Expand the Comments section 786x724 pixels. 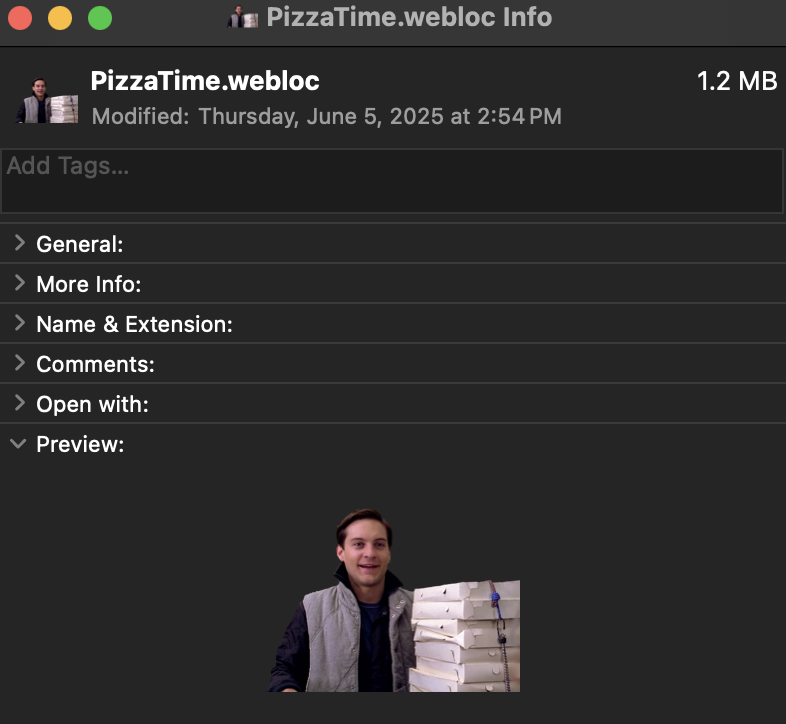click(20, 363)
